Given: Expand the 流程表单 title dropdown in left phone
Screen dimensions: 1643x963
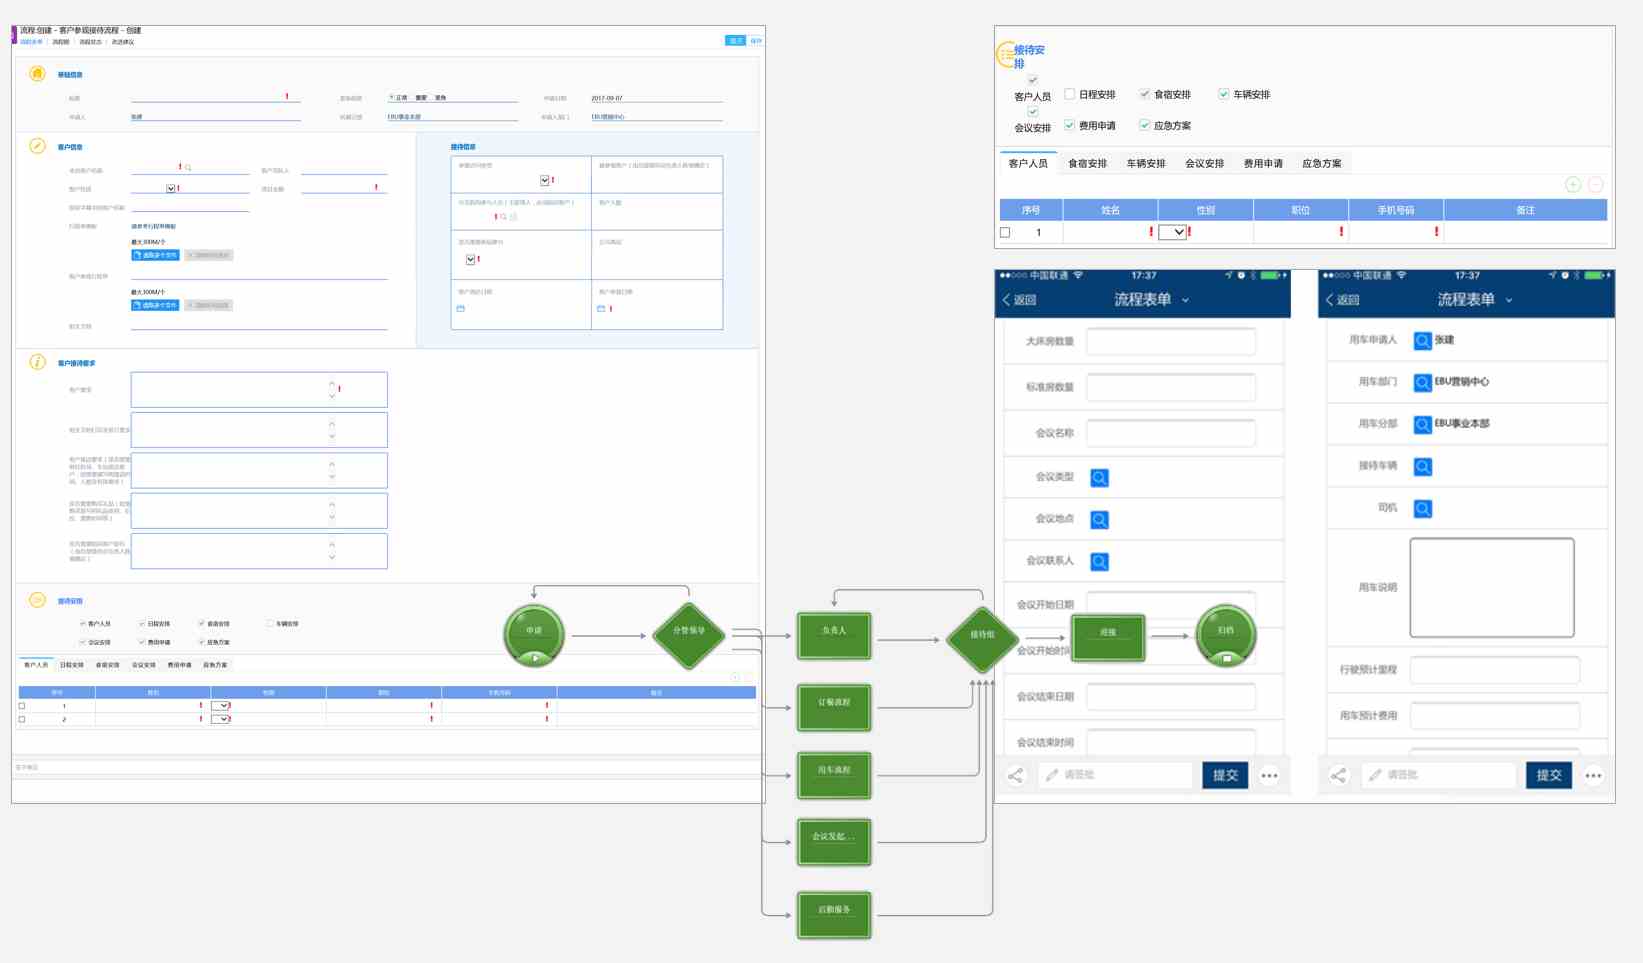Looking at the screenshot, I should 1186,300.
